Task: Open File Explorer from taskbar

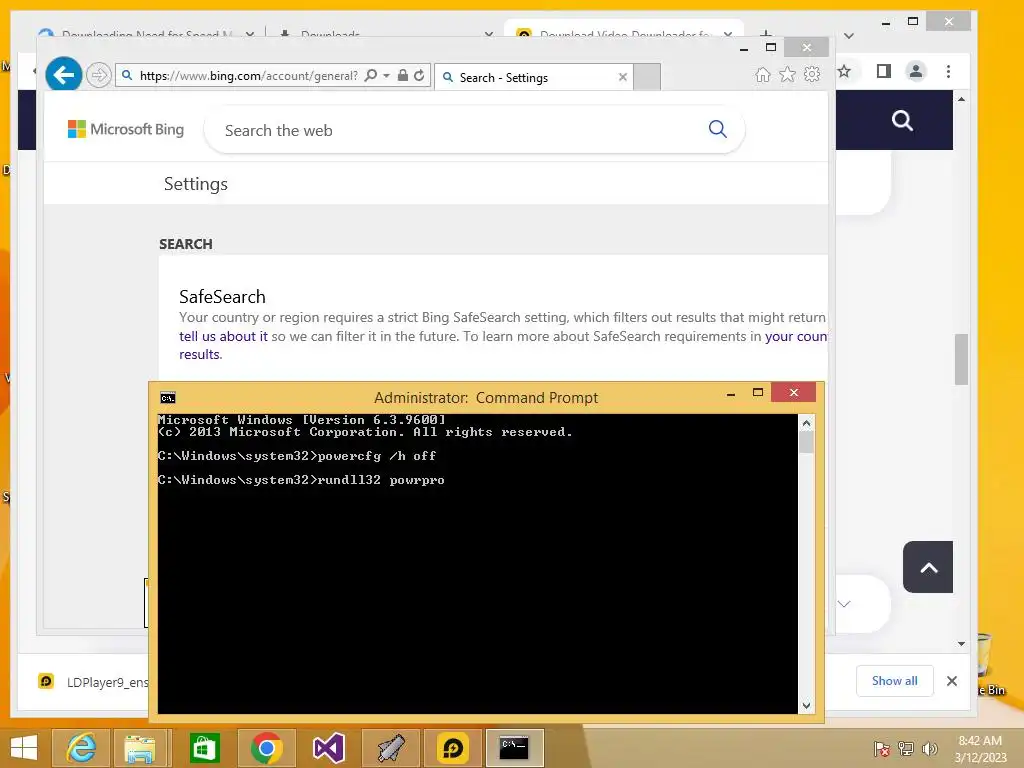Action: coord(140,748)
